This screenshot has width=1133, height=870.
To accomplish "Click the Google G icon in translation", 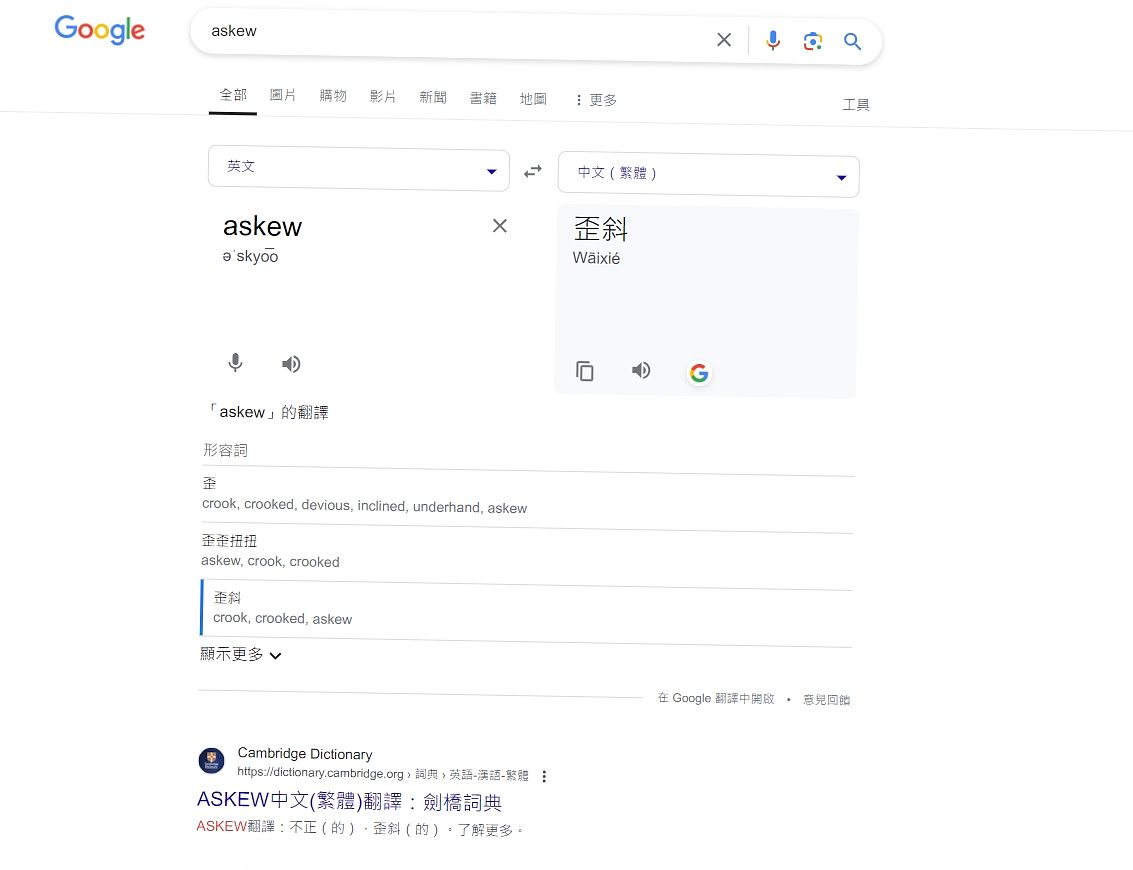I will (x=699, y=373).
